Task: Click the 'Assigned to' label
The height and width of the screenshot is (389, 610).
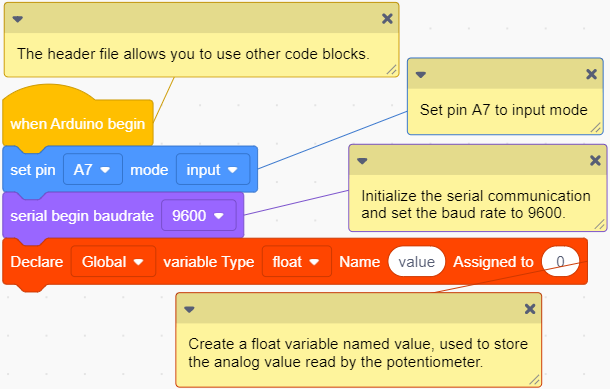Action: pos(493,262)
